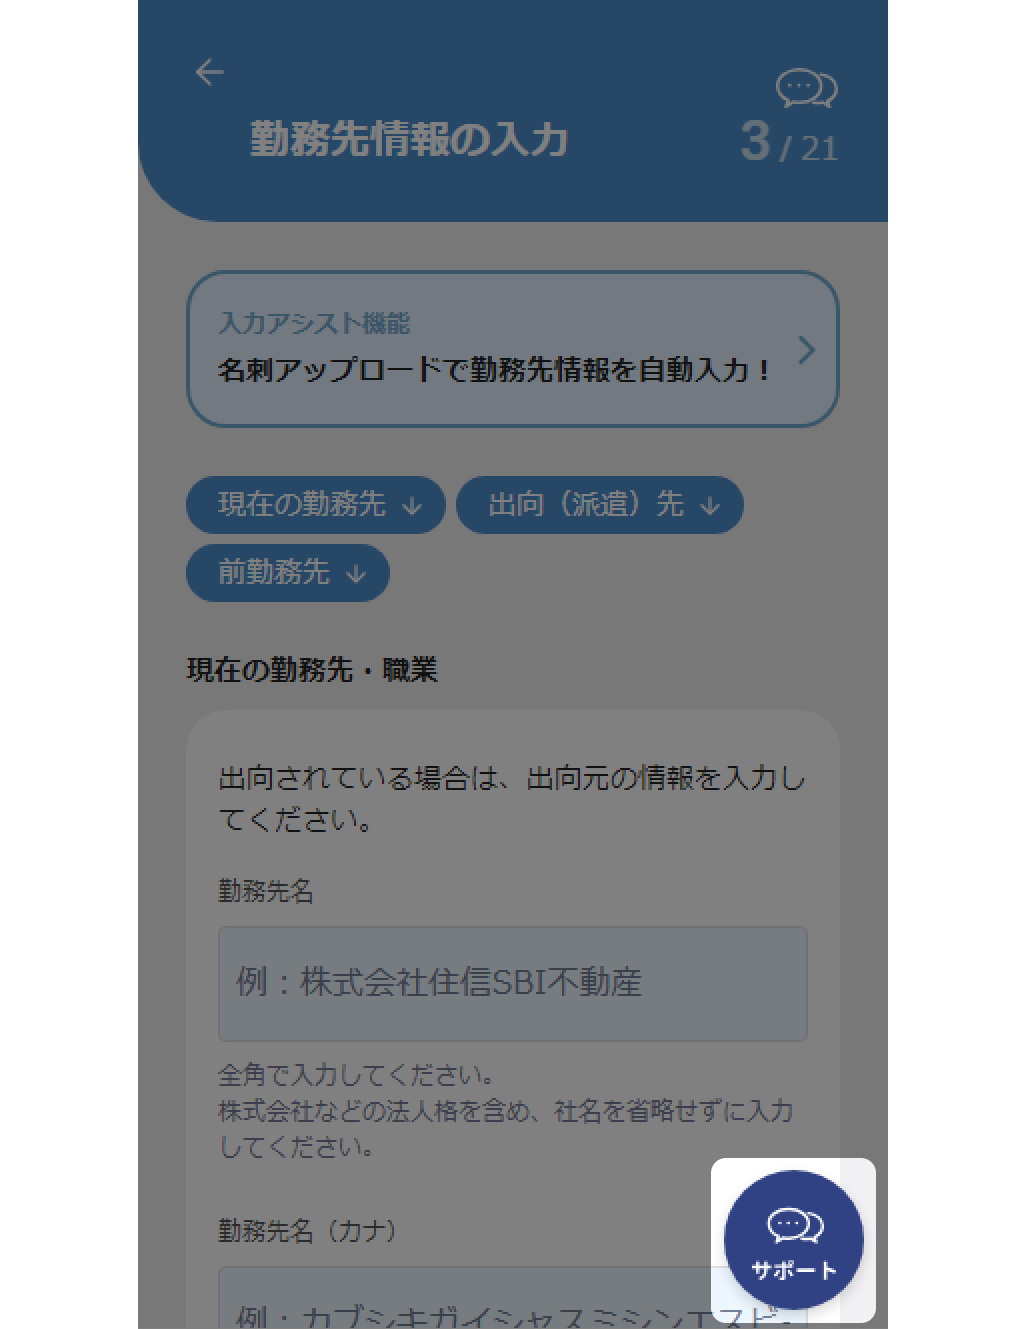
Task: Jump to the 現在の勤務先 section
Action: click(x=315, y=505)
